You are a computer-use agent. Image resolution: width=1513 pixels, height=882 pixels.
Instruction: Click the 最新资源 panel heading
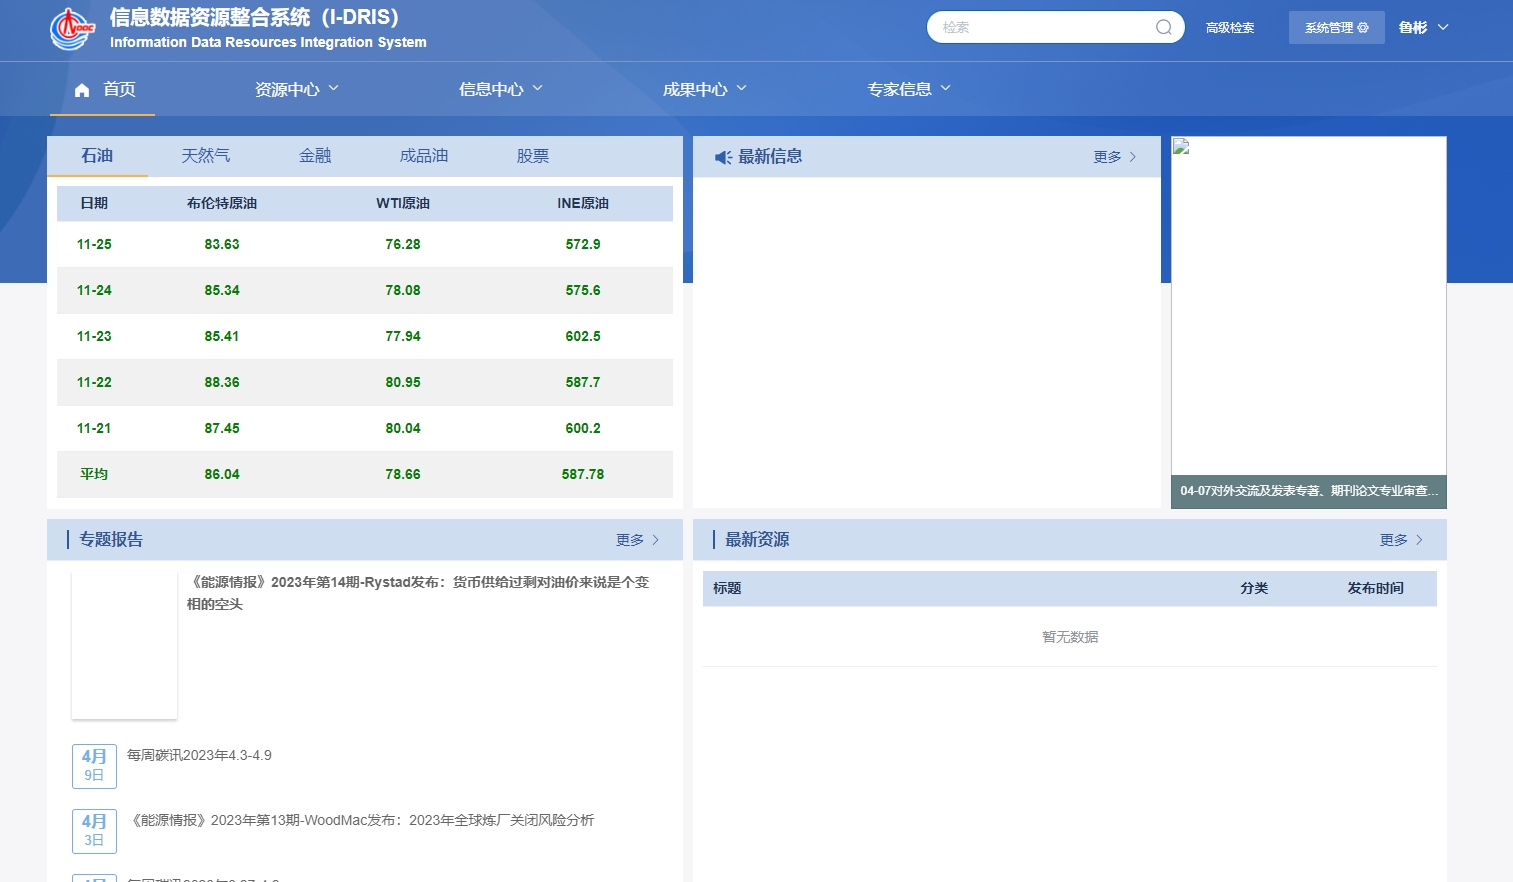pos(757,540)
